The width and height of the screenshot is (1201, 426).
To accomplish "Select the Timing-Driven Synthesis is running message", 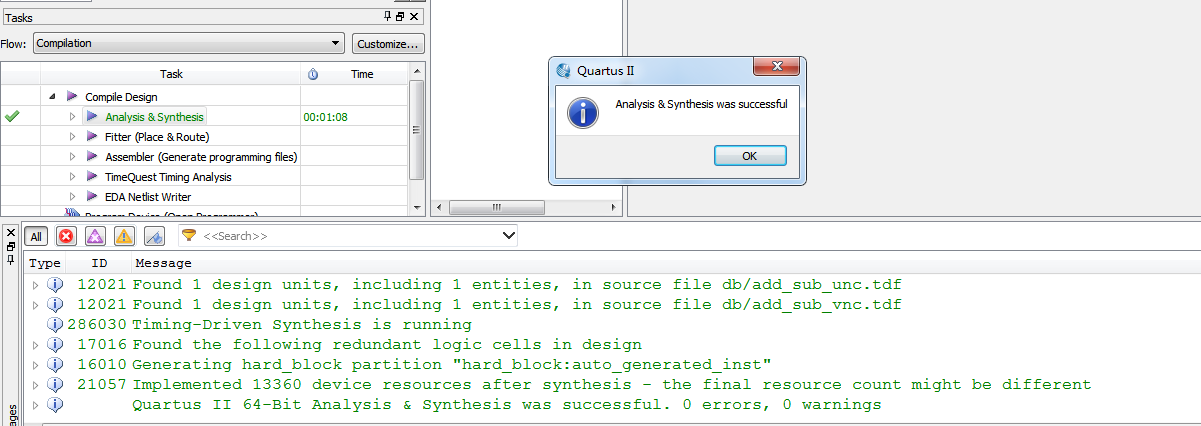I will pos(301,325).
